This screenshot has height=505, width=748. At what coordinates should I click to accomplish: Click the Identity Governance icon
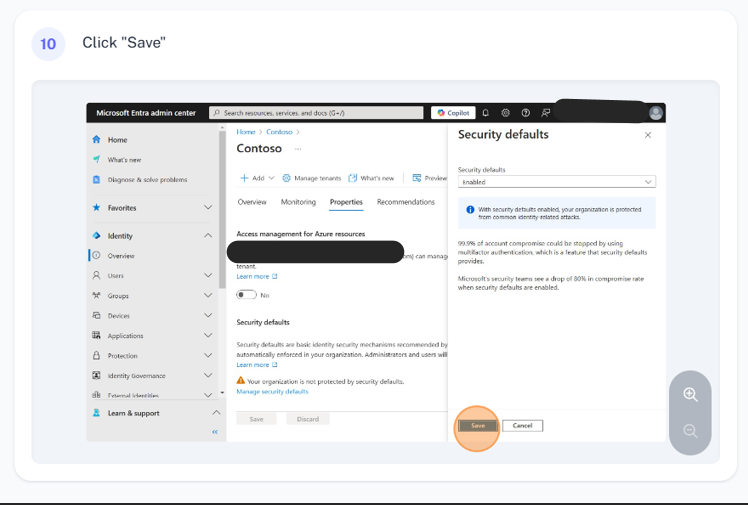96,375
